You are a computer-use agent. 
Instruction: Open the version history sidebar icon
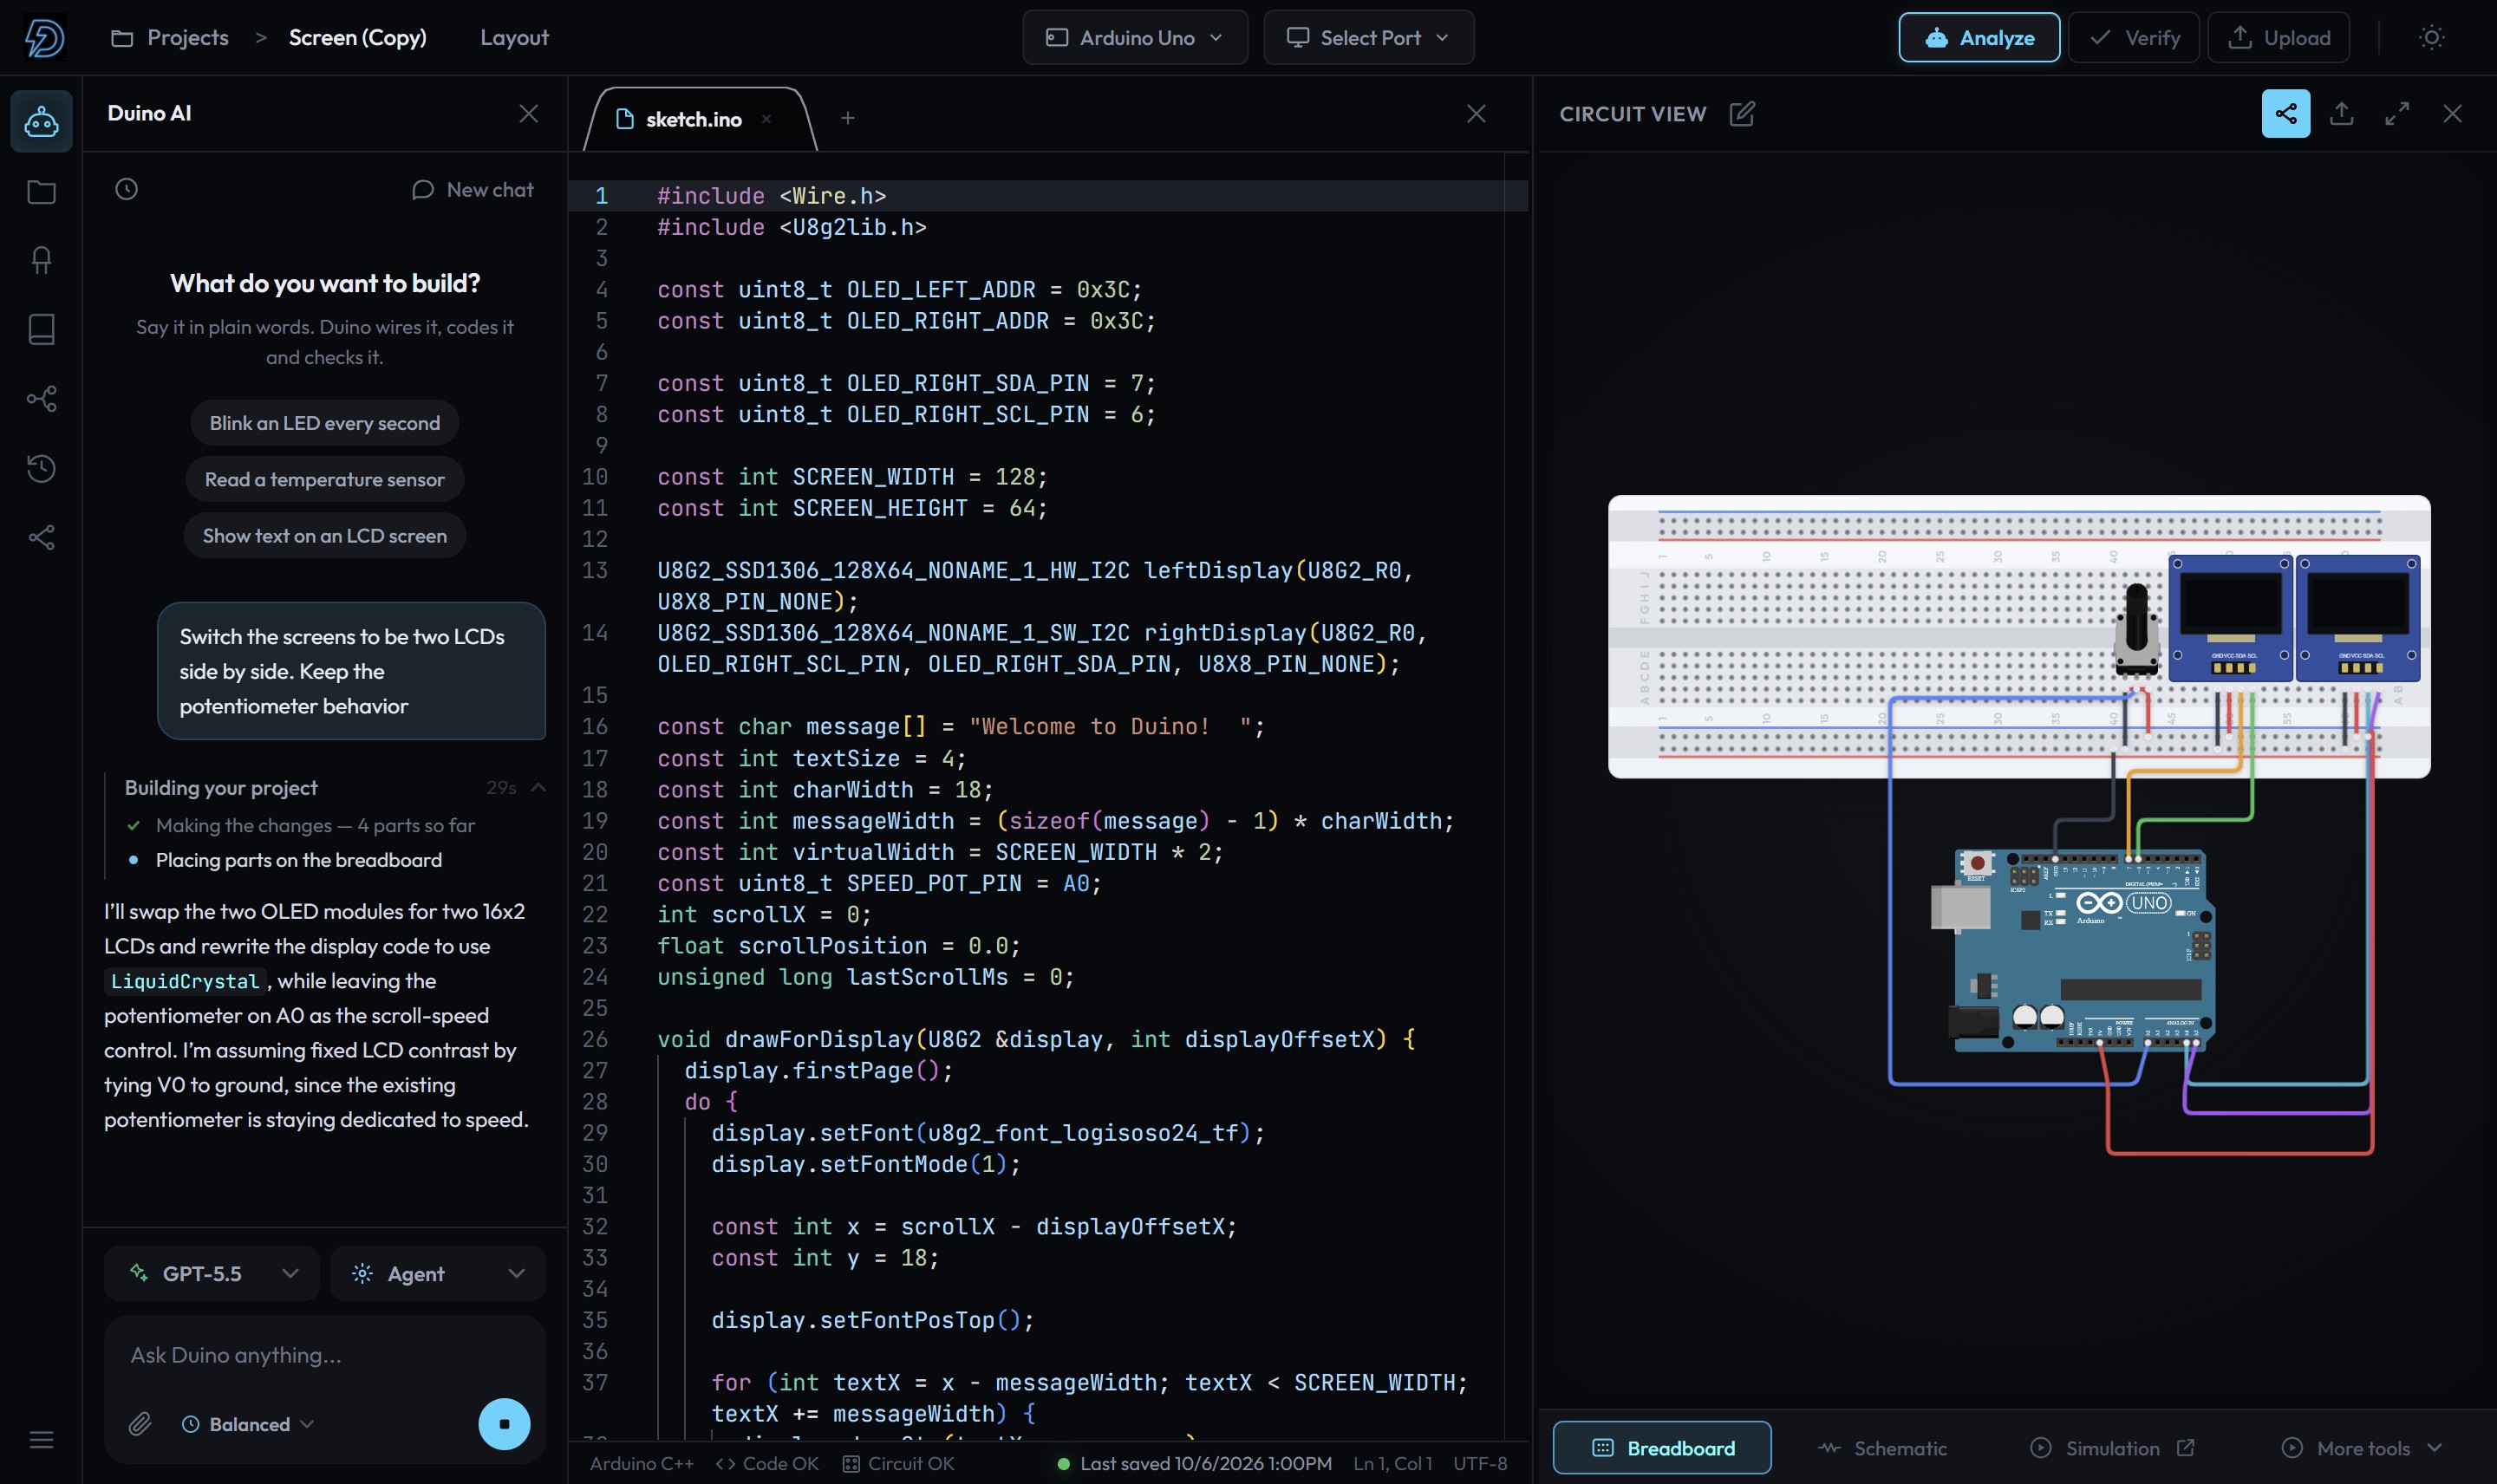41,468
